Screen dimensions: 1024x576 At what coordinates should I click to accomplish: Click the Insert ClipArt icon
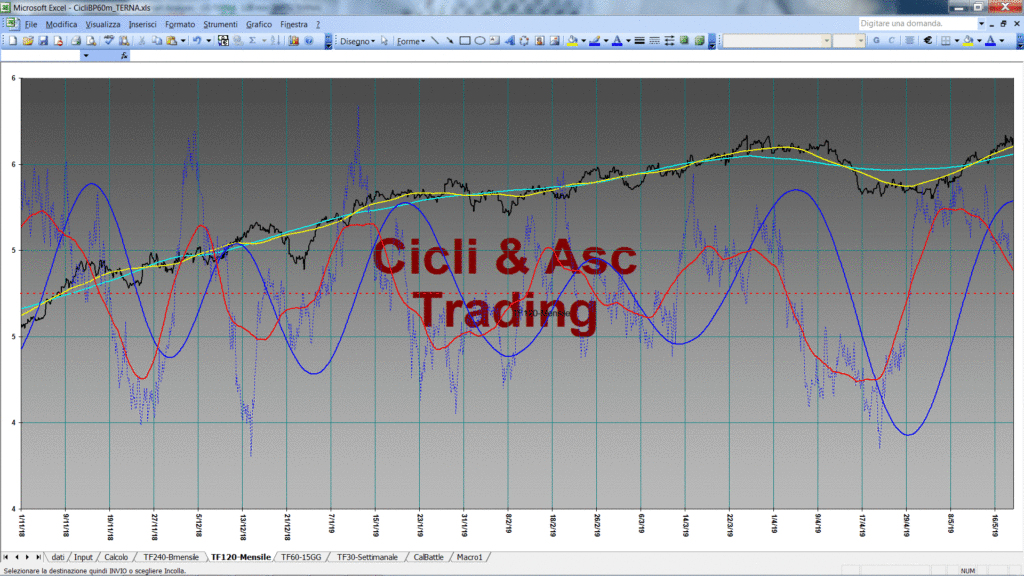[x=539, y=40]
